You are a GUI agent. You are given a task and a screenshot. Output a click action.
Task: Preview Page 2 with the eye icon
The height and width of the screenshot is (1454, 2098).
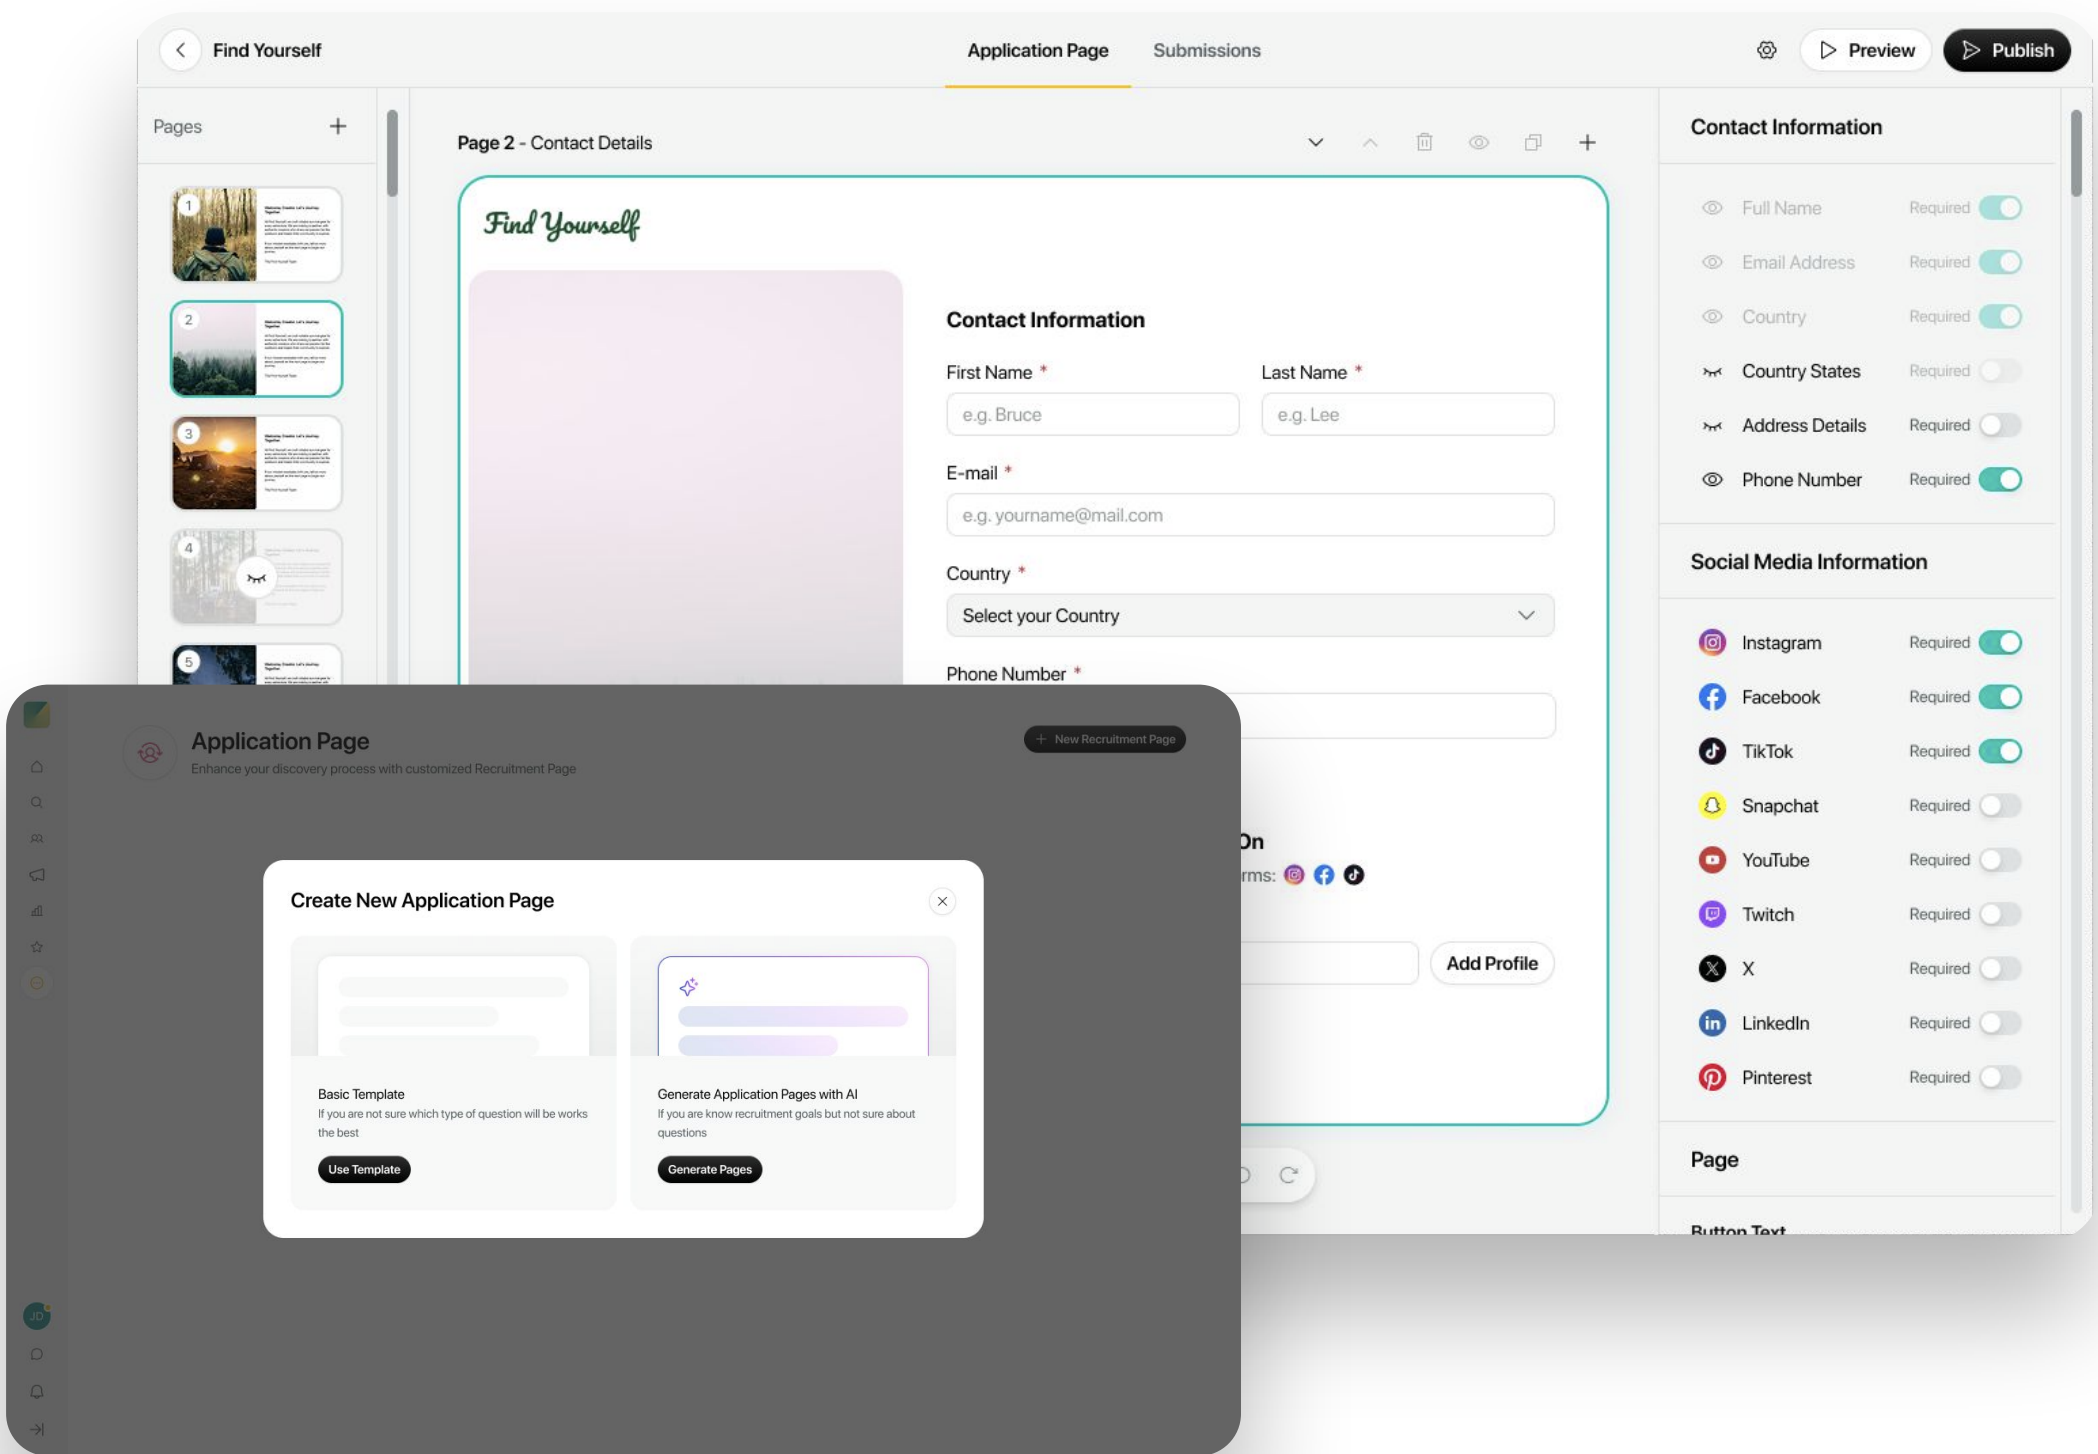1479,142
